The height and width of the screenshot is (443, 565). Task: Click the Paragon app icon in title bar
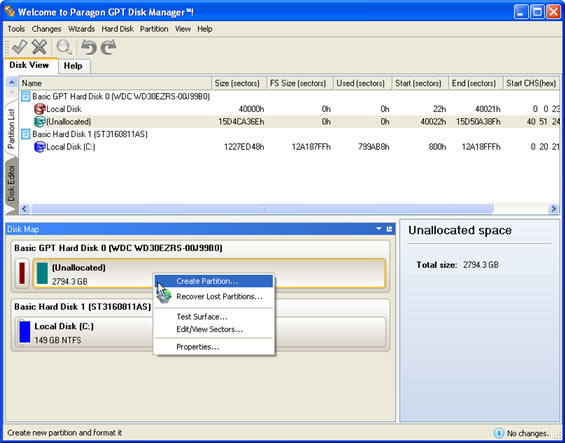[10, 12]
